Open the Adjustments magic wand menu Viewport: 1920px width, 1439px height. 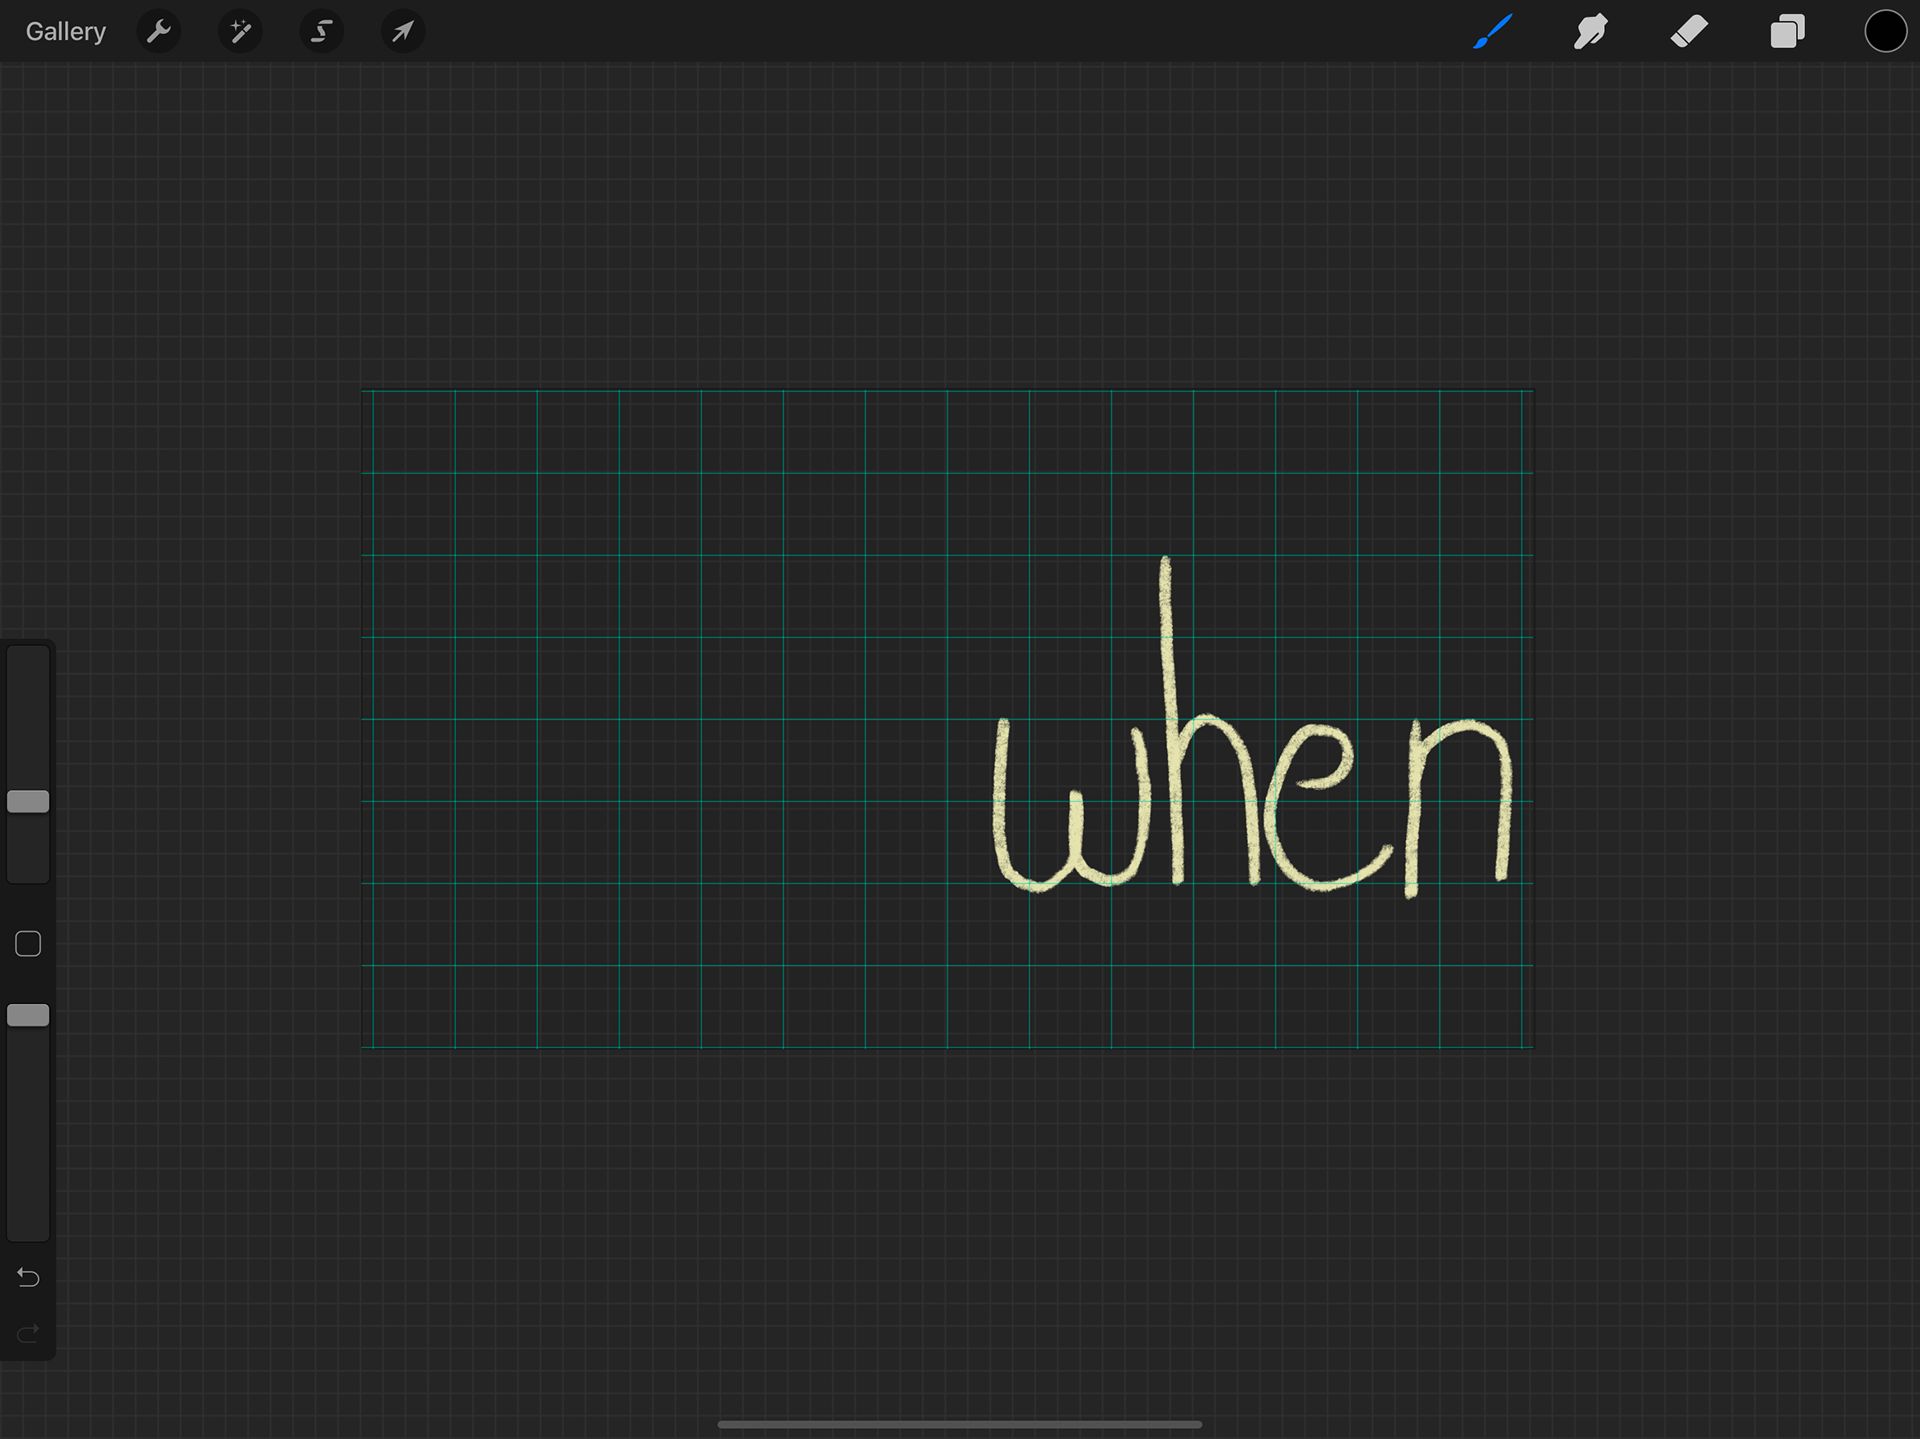tap(240, 32)
